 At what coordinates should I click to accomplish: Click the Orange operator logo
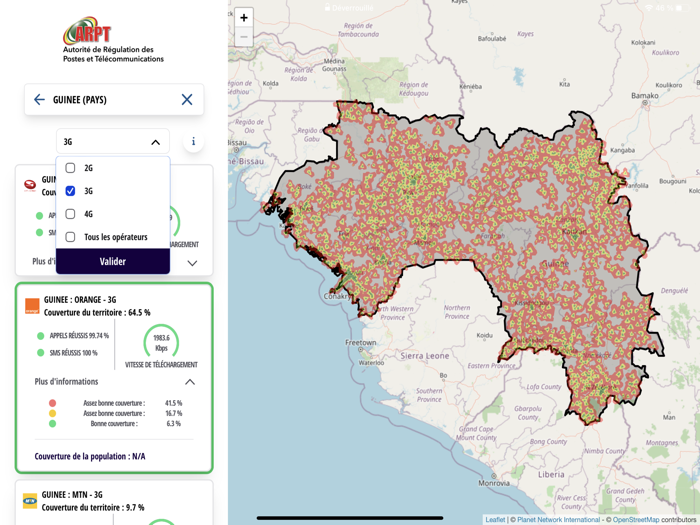pos(32,306)
